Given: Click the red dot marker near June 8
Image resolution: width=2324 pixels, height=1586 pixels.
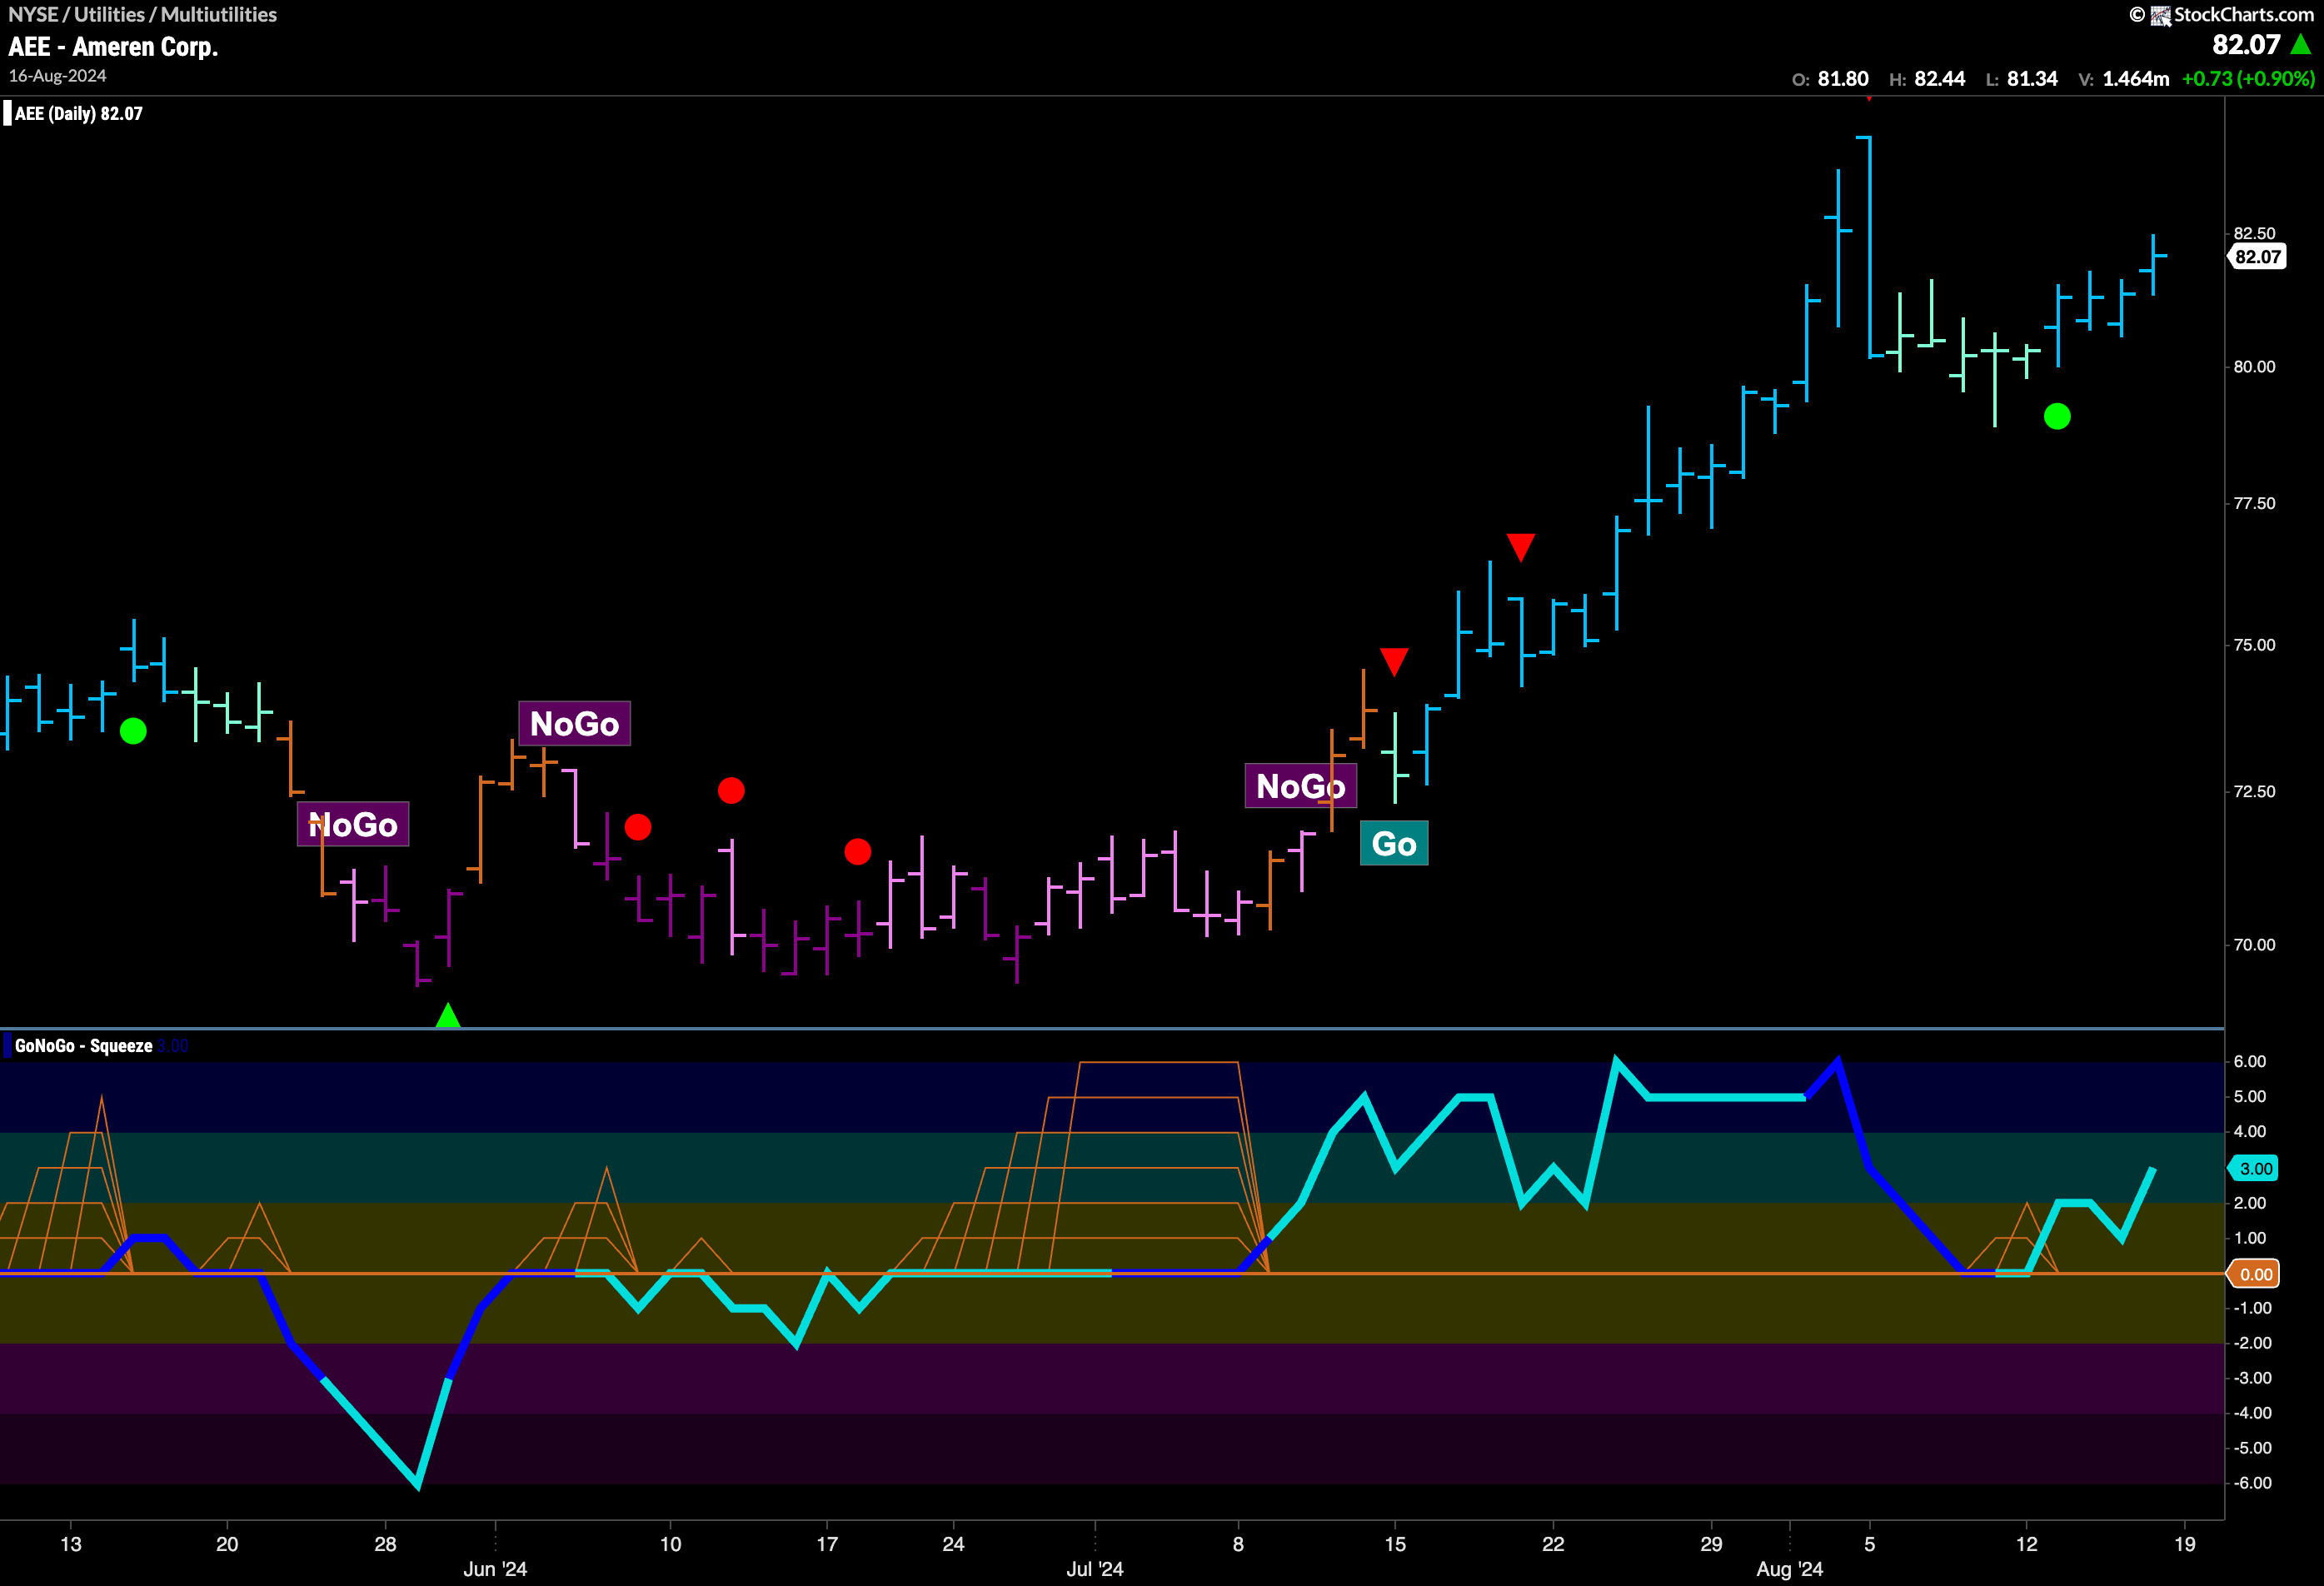Looking at the screenshot, I should coord(638,827).
